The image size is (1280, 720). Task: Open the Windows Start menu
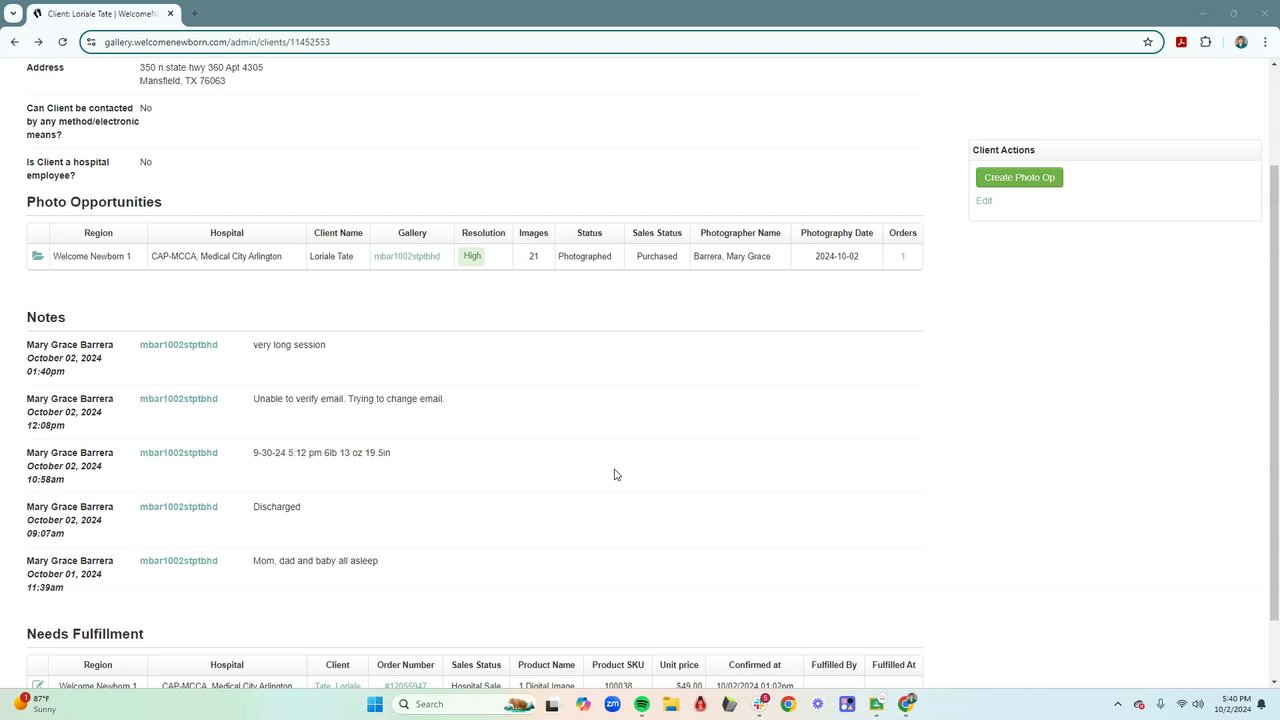[x=375, y=704]
